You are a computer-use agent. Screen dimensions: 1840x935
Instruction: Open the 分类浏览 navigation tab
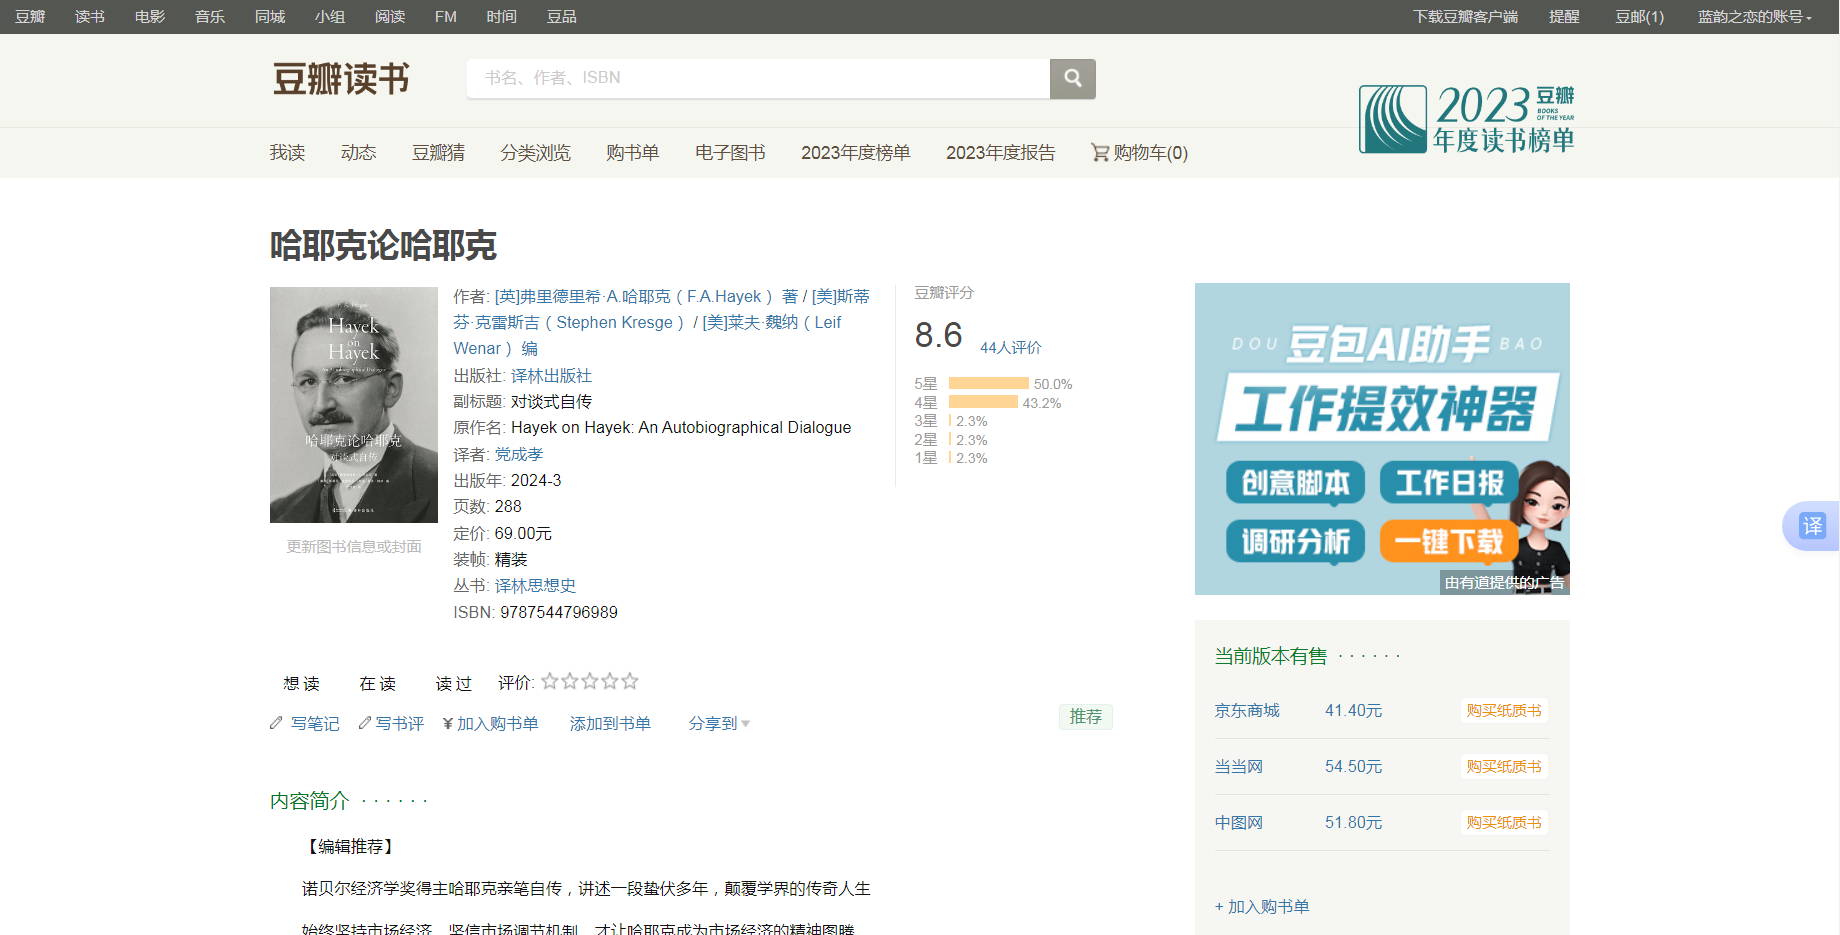pos(535,153)
